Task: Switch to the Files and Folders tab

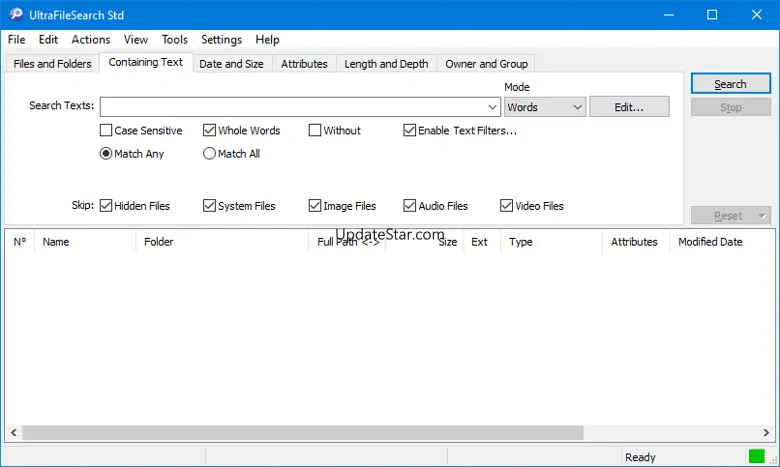Action: 52,64
